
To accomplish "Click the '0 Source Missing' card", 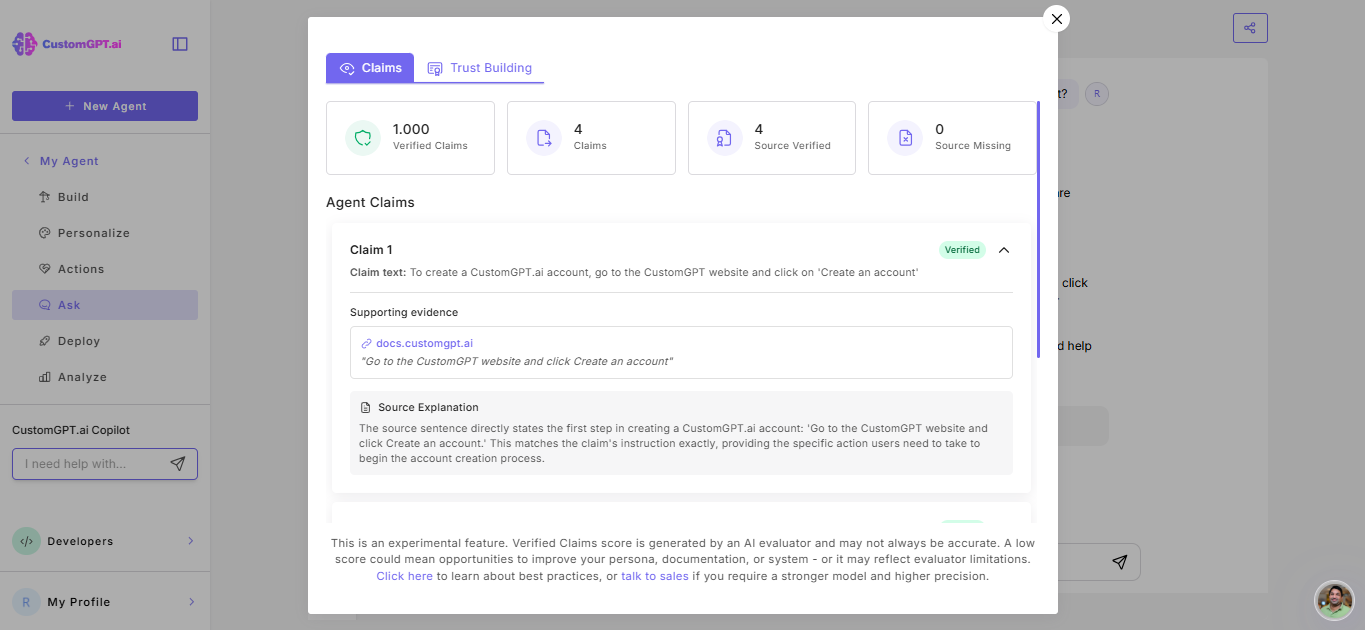I will click(952, 138).
